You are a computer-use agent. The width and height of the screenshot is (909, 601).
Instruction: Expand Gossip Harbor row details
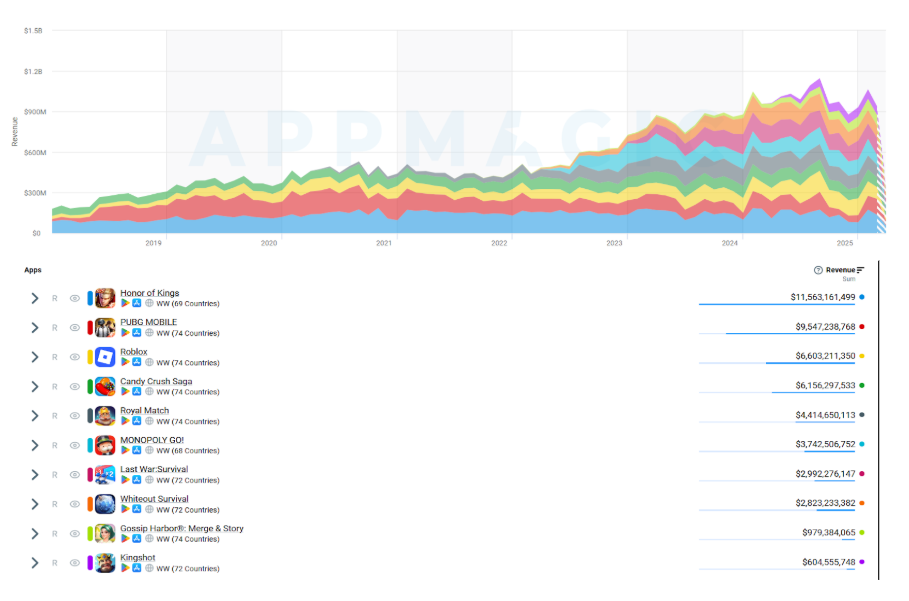[x=34, y=533]
